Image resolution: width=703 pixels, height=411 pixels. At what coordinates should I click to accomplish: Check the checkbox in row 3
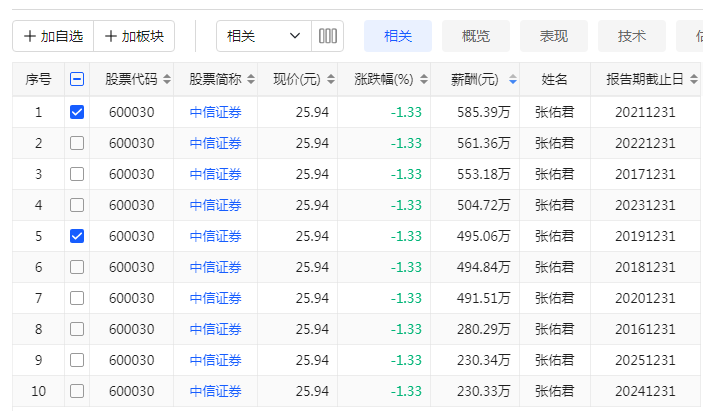77,174
